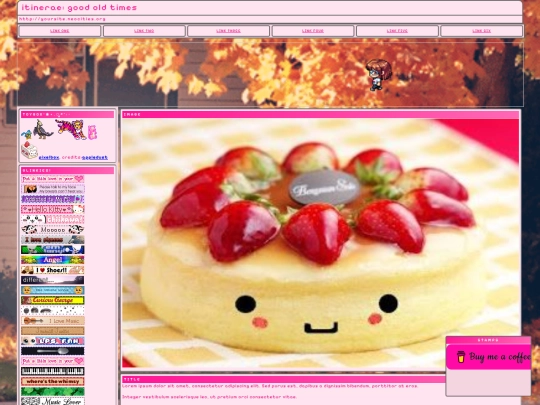Click the 'I love pigeons' blinkie
This screenshot has width=540, height=405.
[x=52, y=240]
